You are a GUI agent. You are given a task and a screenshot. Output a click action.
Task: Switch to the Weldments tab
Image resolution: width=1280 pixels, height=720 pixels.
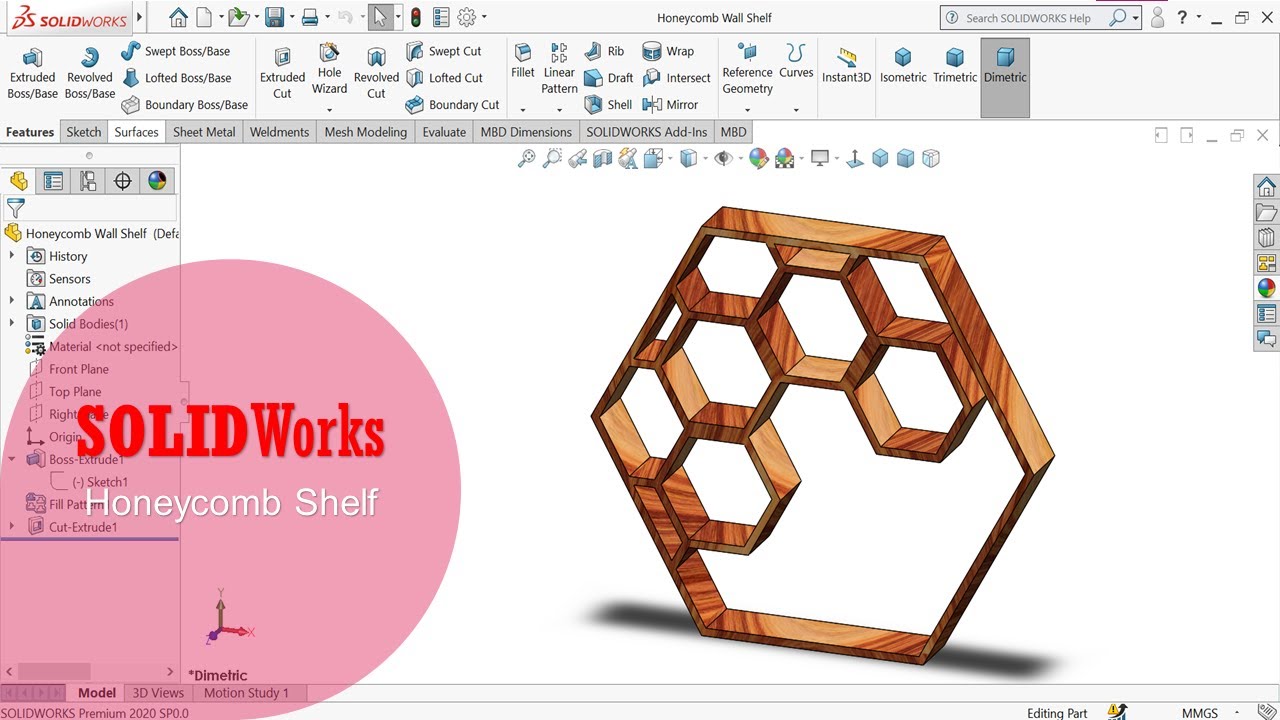pyautogui.click(x=279, y=132)
